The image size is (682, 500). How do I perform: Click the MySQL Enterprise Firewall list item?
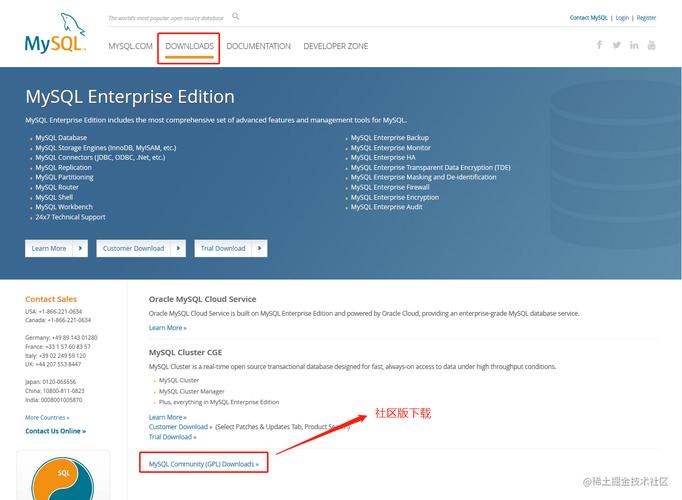coord(390,187)
